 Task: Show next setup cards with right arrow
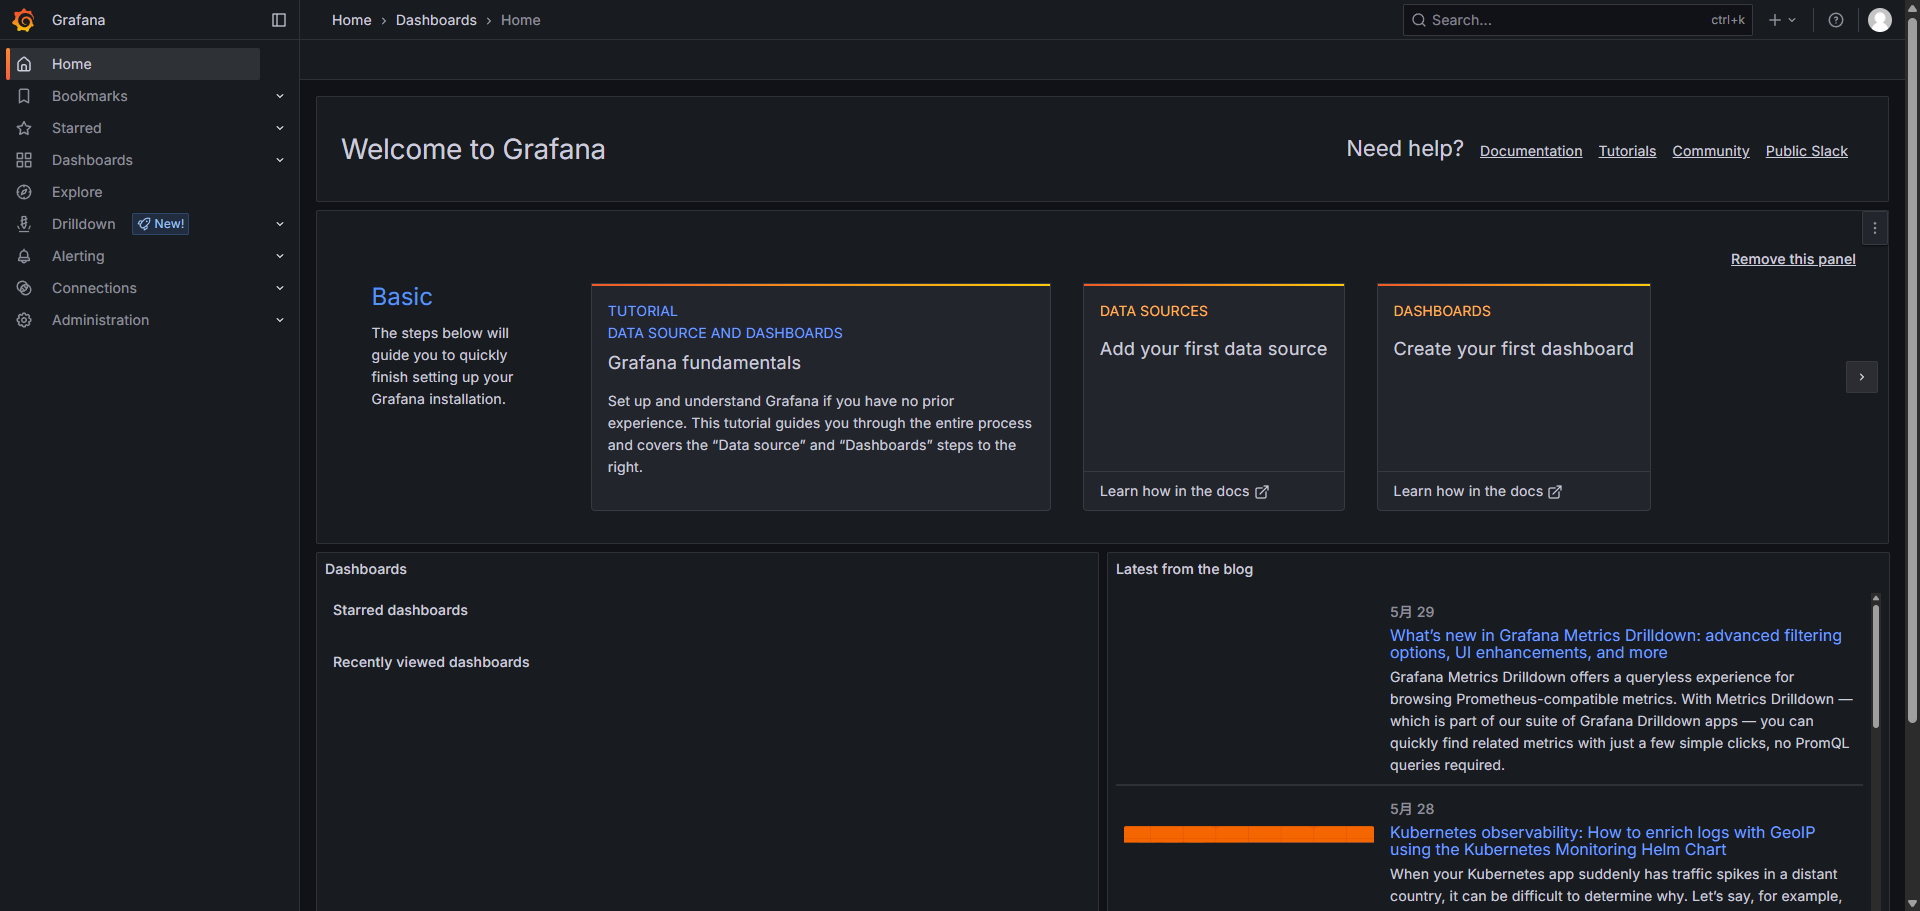pos(1862,377)
